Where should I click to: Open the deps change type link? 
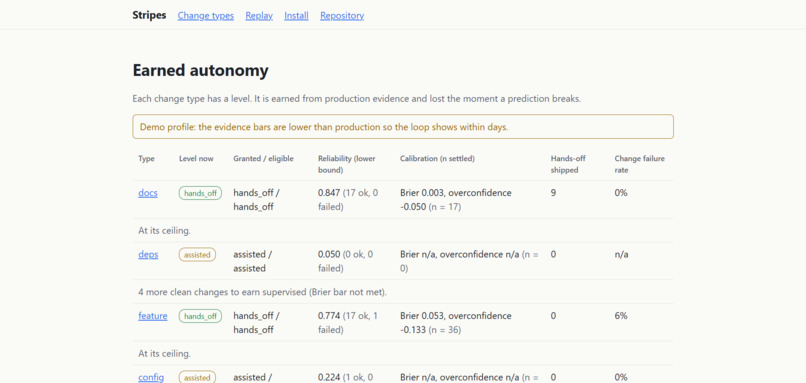[x=148, y=254]
